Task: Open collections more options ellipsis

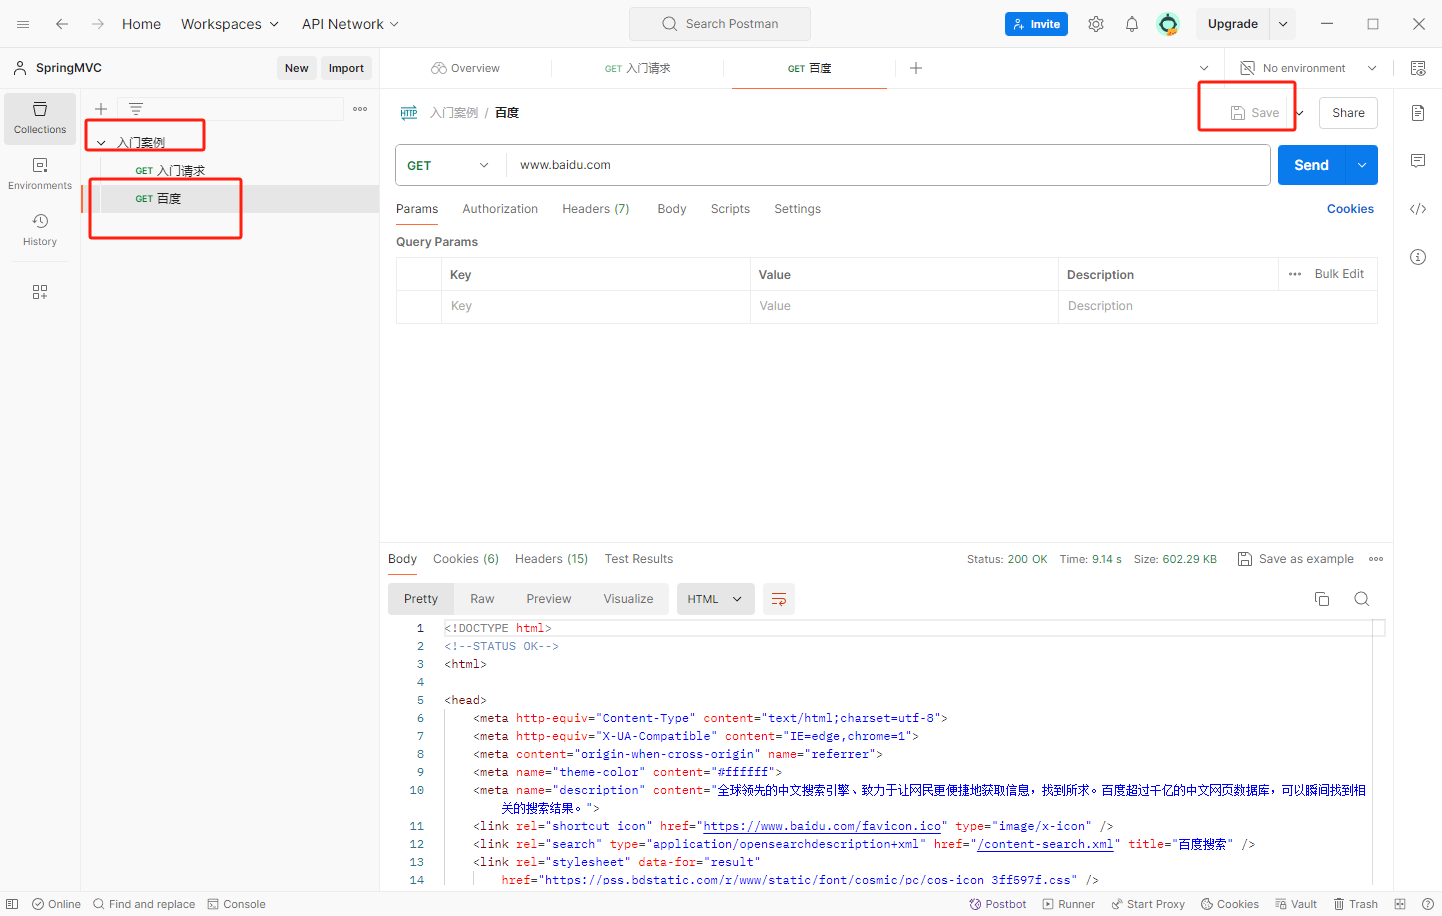Action: (x=360, y=109)
